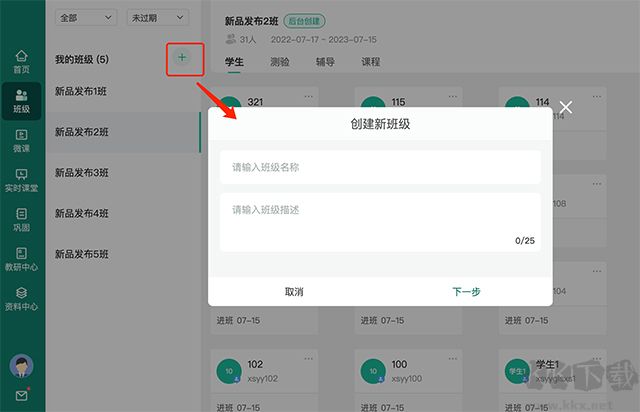Screen dimensions: 640x412
Task: Switch to the 辅导 tab
Action: (x=325, y=62)
